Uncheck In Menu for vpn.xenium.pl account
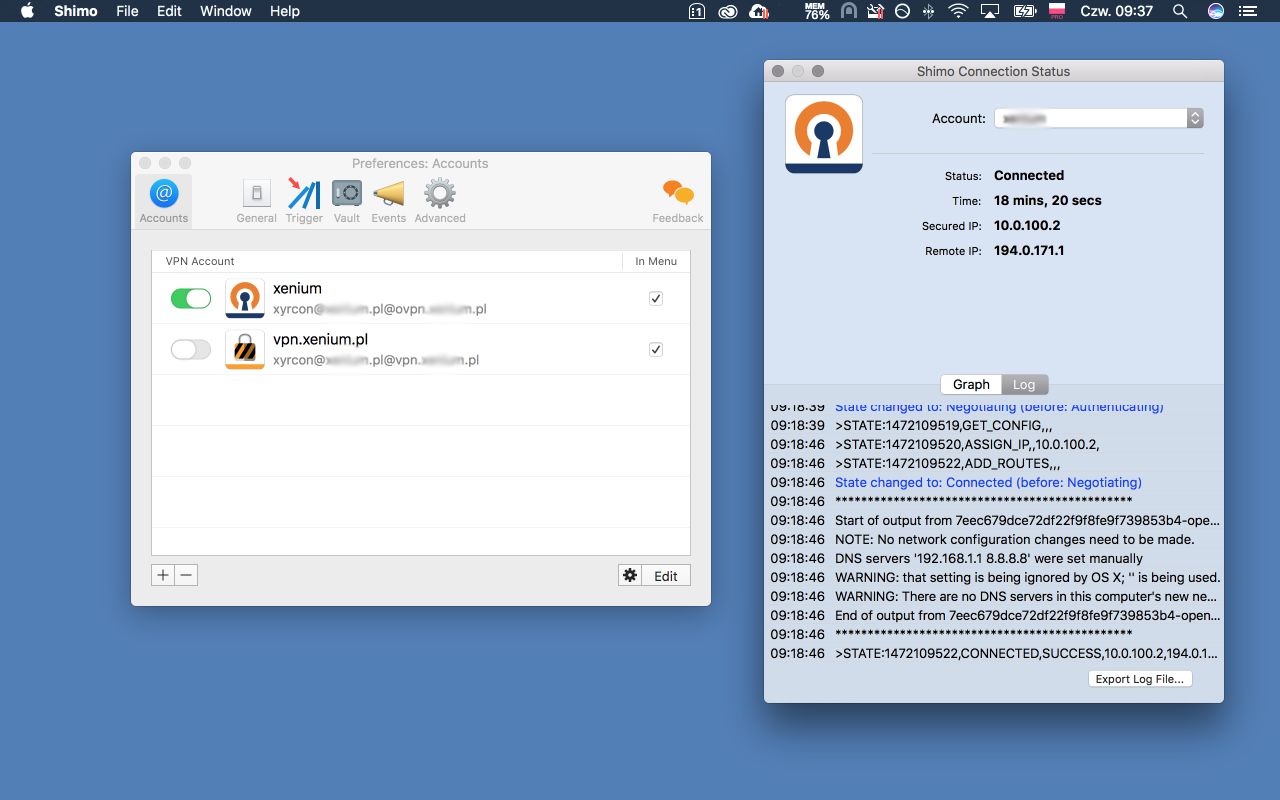Viewport: 1280px width, 800px height. click(x=656, y=349)
